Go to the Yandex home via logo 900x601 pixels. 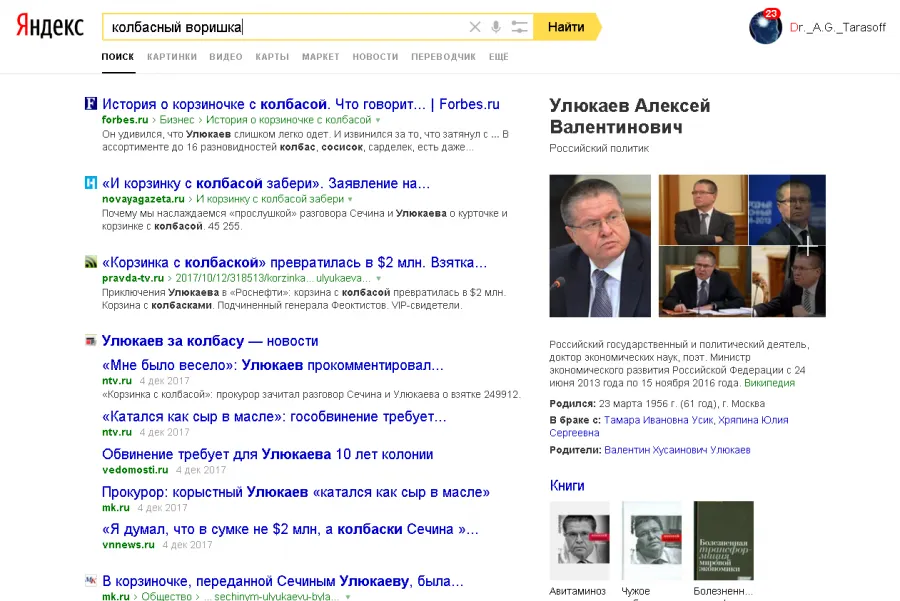point(50,26)
